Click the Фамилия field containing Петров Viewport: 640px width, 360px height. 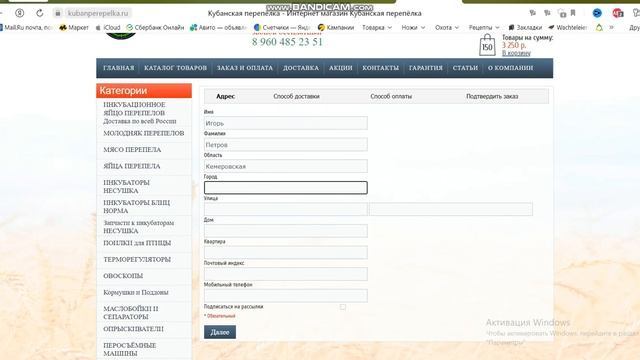point(286,144)
